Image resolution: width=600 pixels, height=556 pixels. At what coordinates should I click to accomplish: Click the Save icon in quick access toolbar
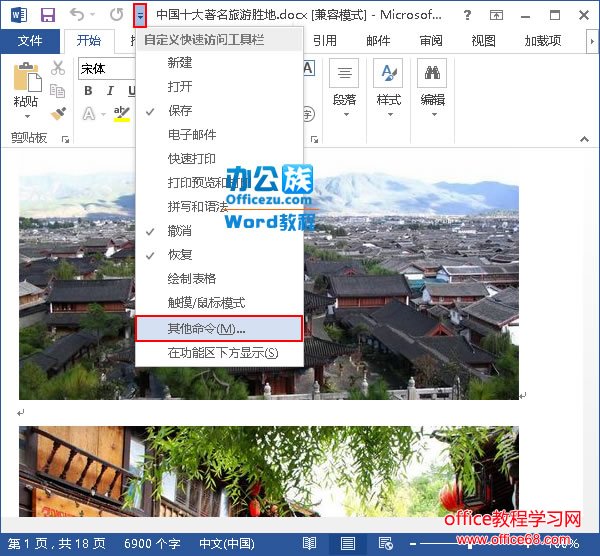48,15
